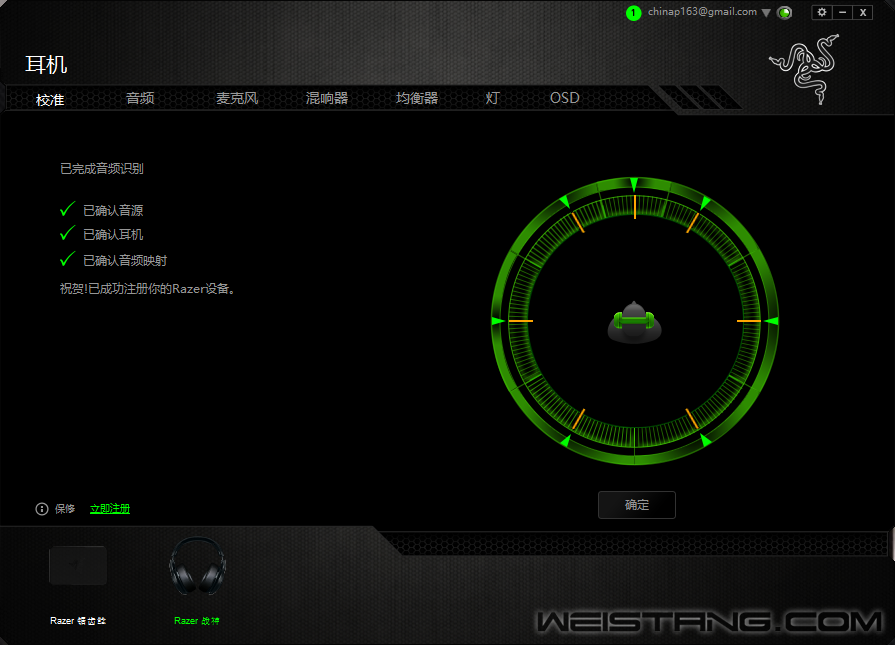Image resolution: width=895 pixels, height=645 pixels.
Task: Confirm with the 确定 button
Action: tap(637, 505)
